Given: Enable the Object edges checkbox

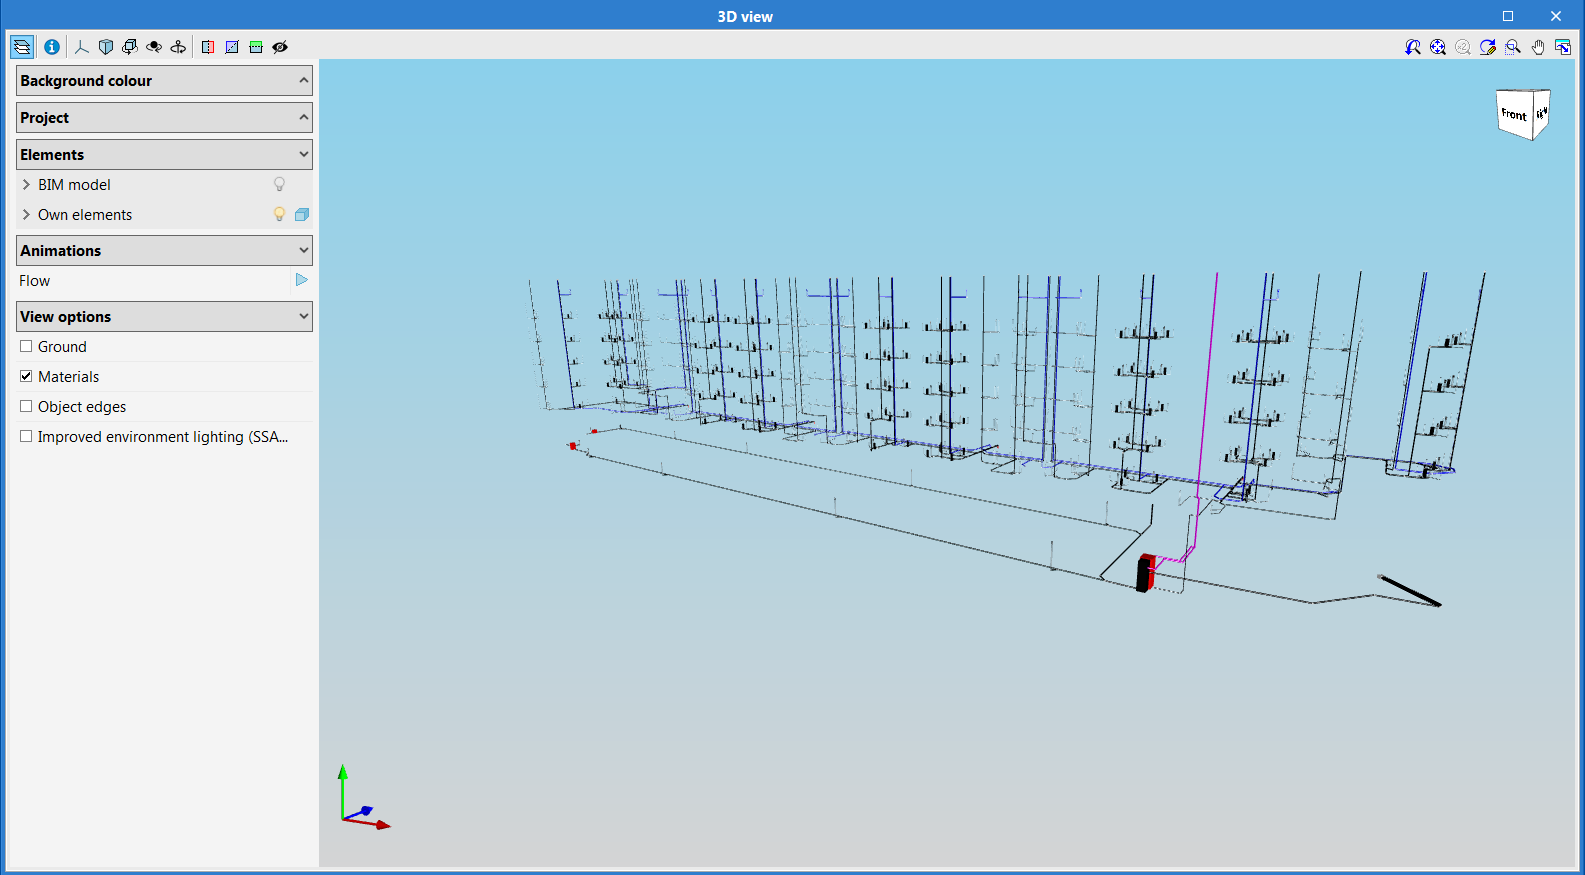Looking at the screenshot, I should click(27, 407).
